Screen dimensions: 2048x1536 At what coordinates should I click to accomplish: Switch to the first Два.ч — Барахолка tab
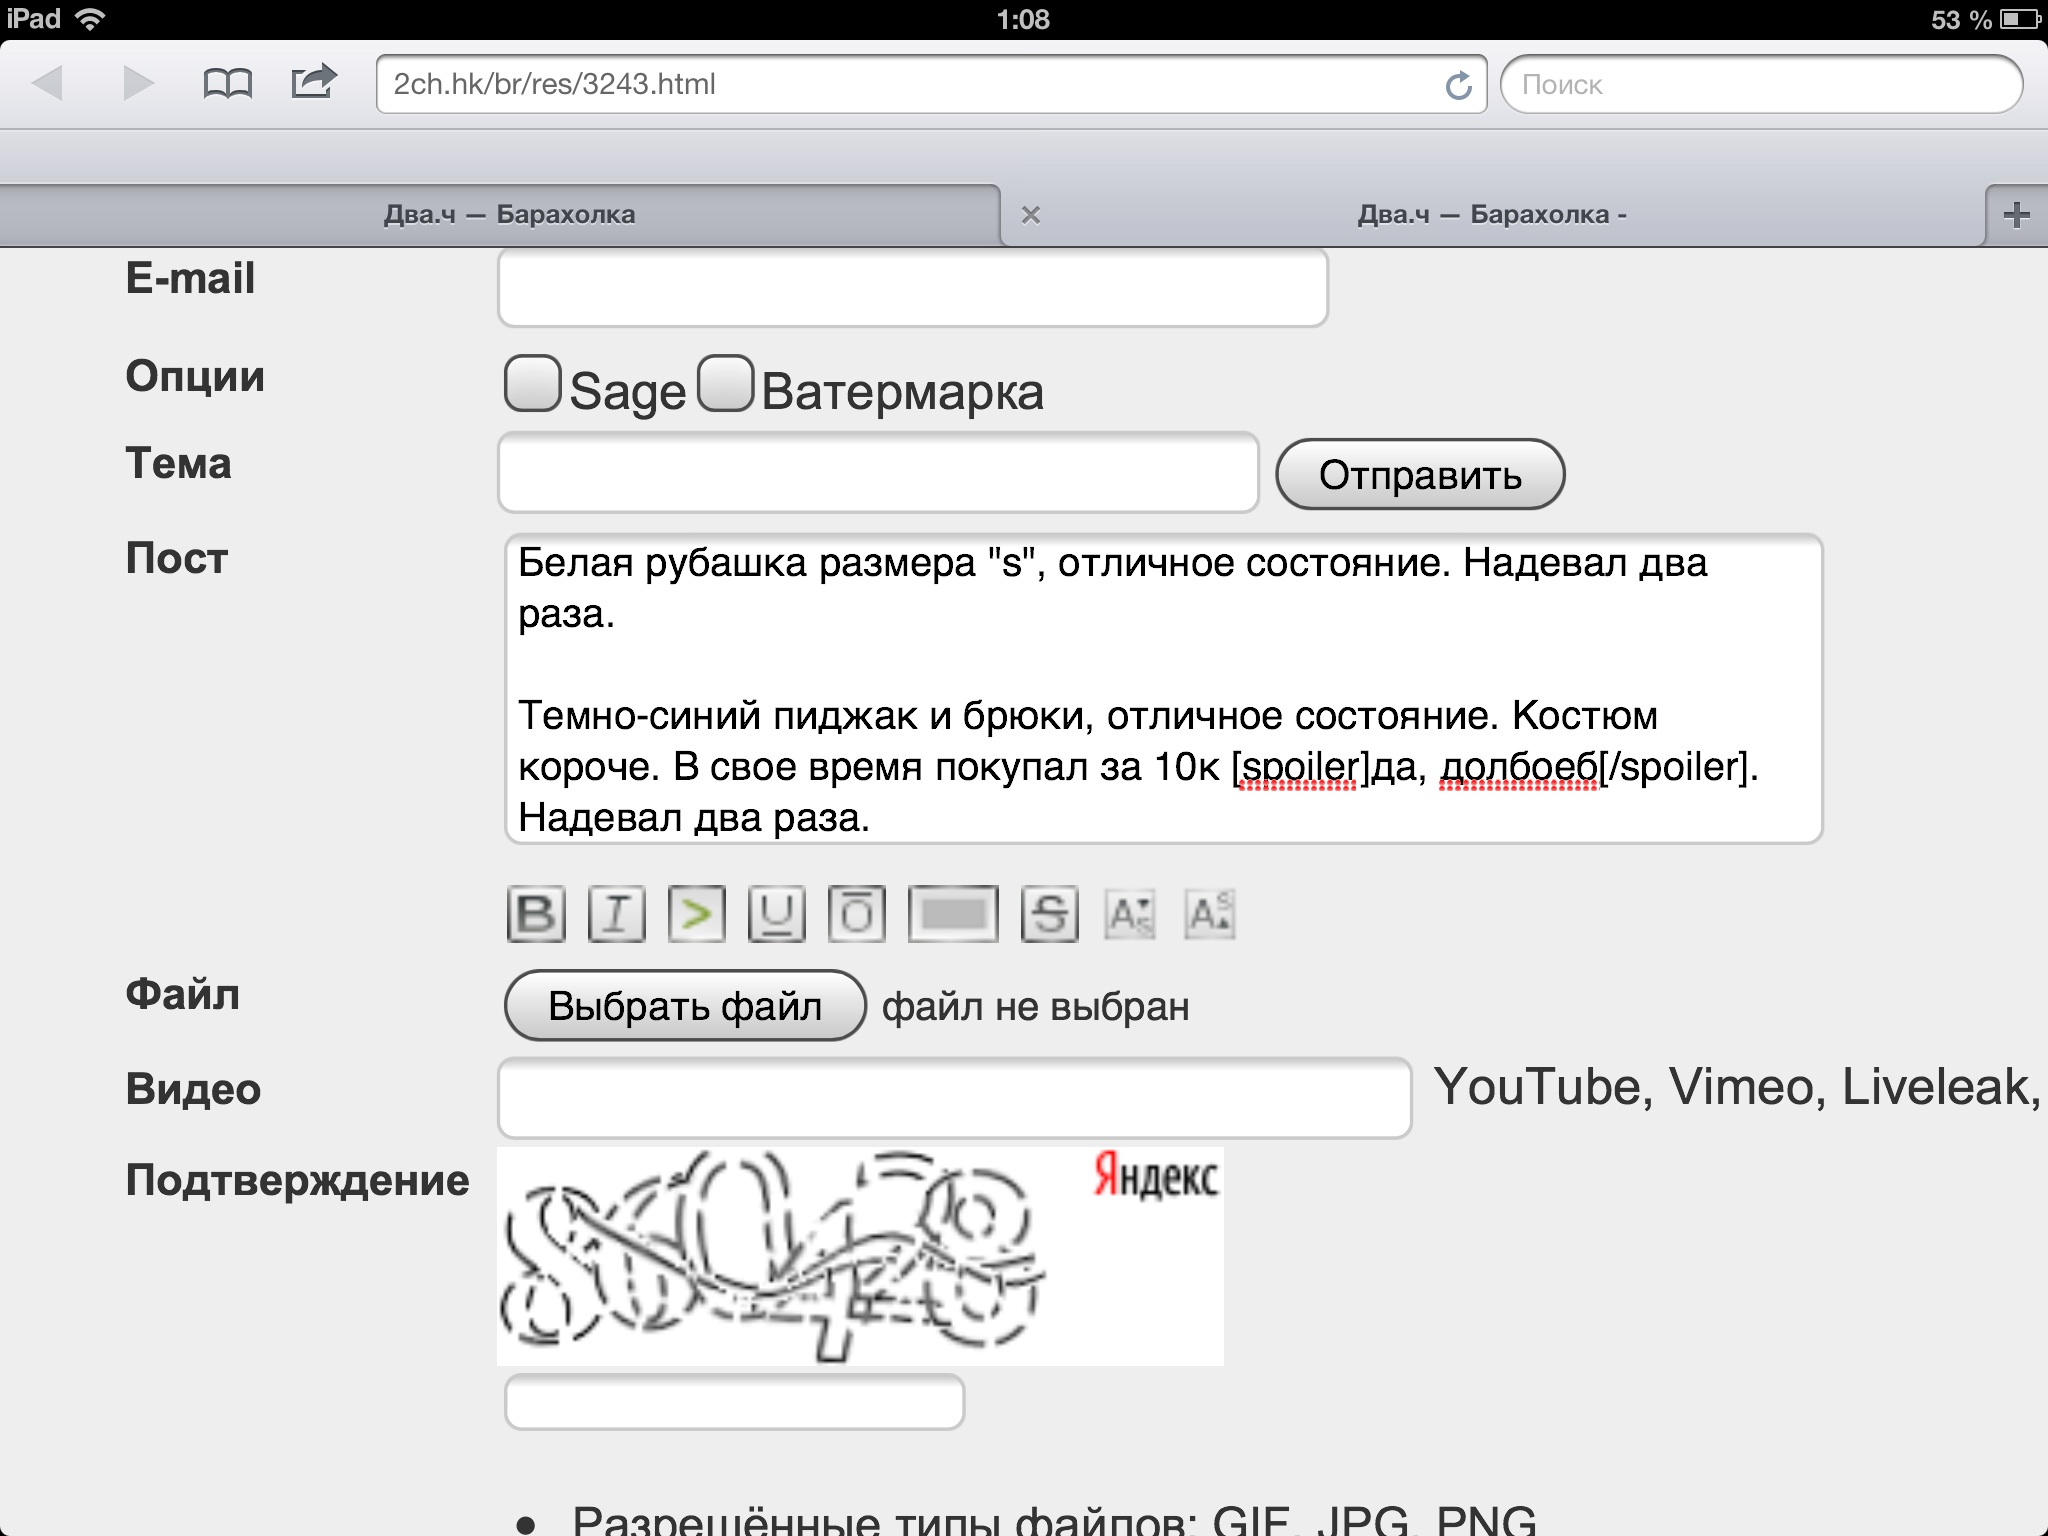(x=509, y=215)
